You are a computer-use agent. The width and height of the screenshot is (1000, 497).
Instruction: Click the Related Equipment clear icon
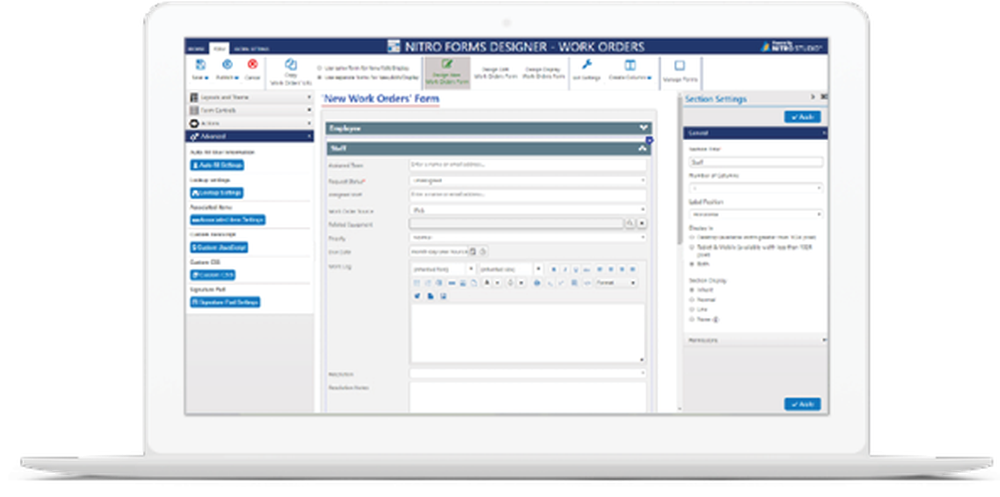(642, 224)
